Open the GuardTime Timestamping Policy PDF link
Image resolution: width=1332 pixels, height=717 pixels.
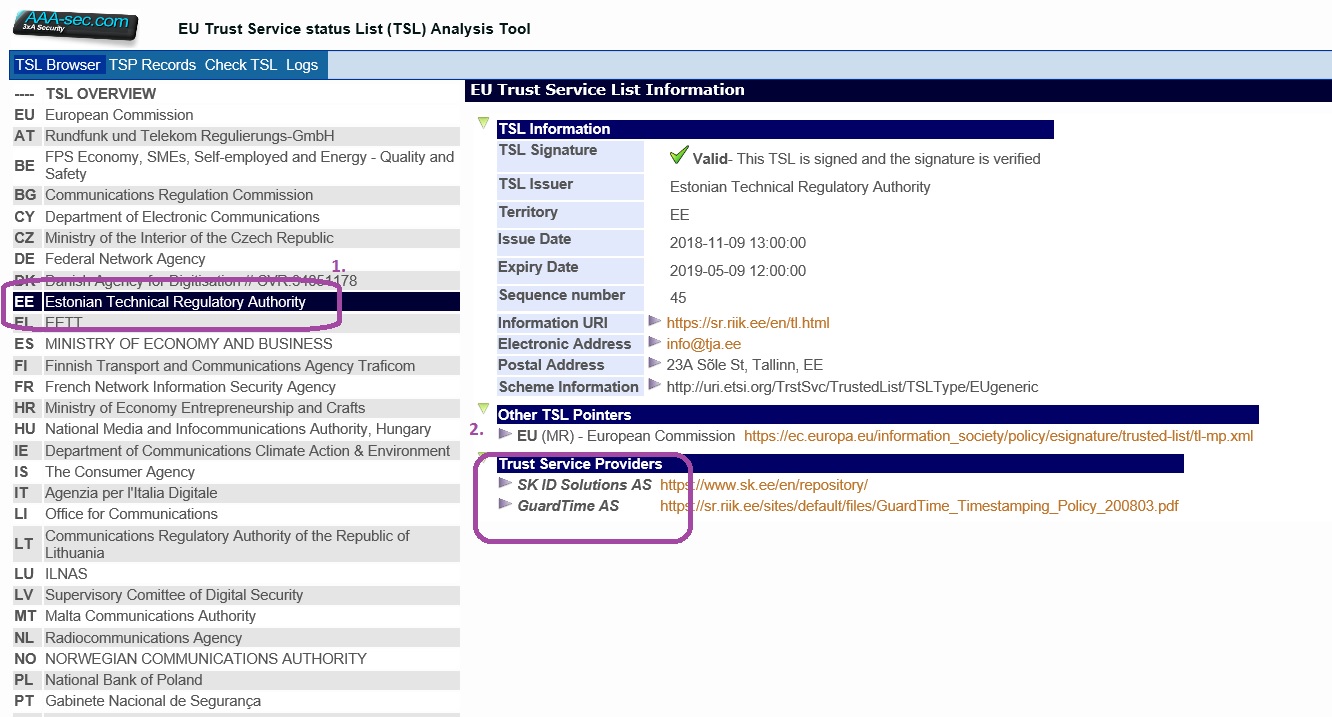coord(919,506)
